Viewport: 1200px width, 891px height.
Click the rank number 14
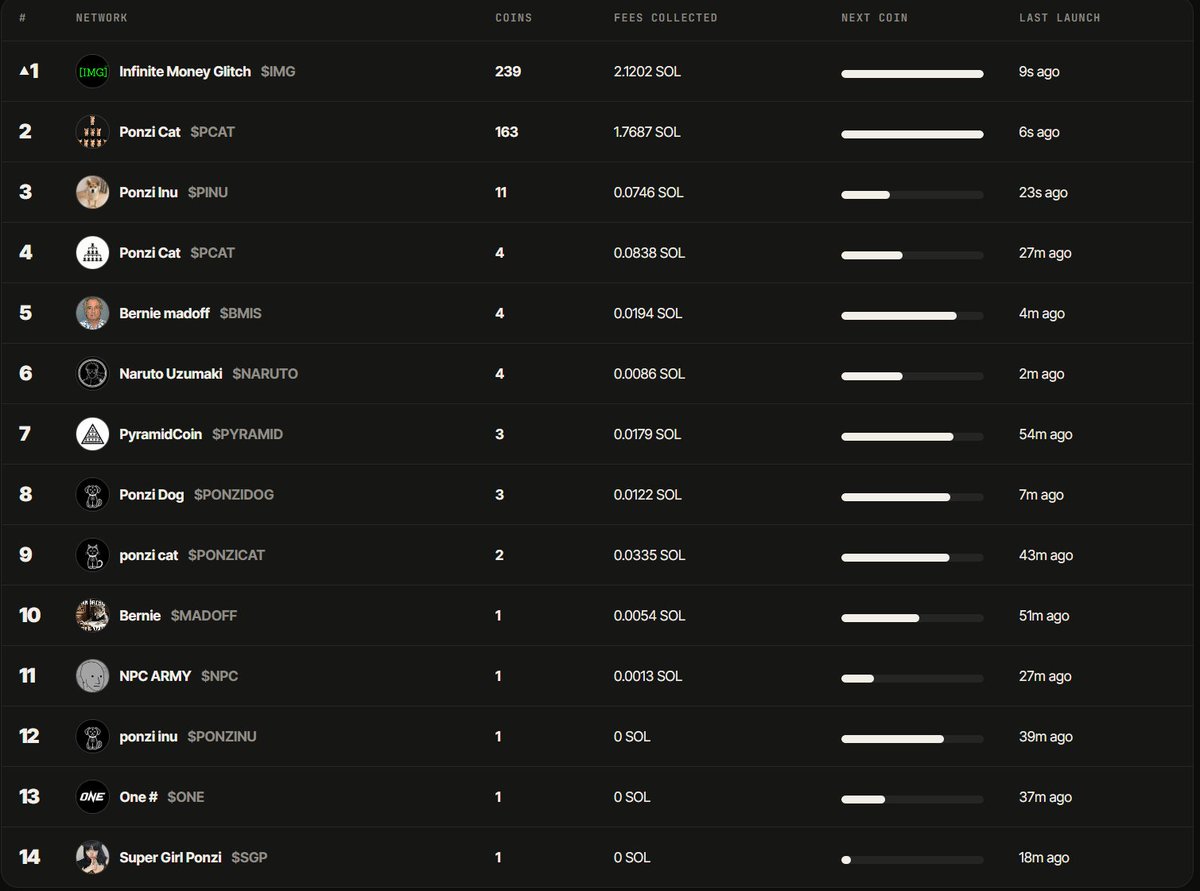pos(30,857)
